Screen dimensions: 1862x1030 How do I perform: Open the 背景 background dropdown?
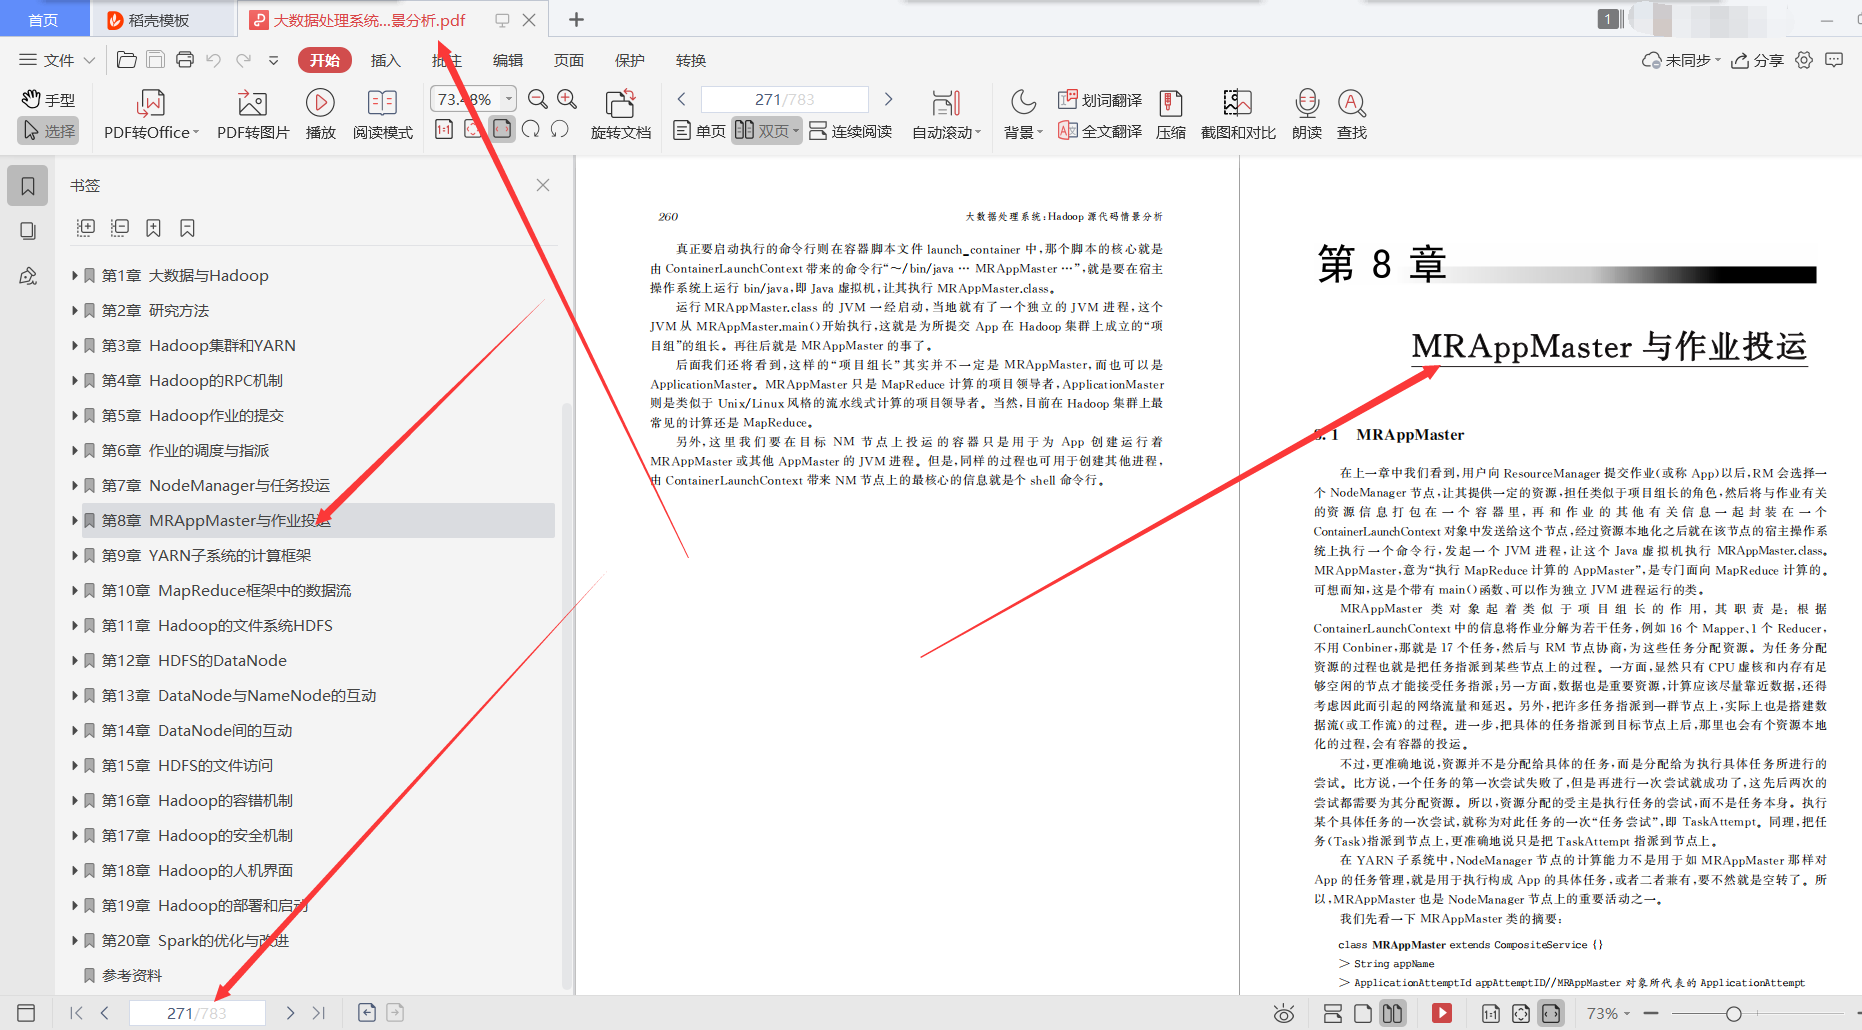point(1023,115)
